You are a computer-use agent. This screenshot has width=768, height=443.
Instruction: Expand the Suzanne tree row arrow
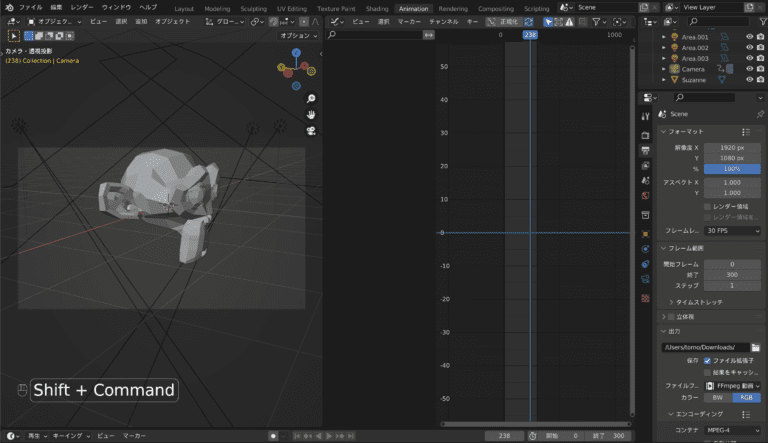click(x=664, y=80)
